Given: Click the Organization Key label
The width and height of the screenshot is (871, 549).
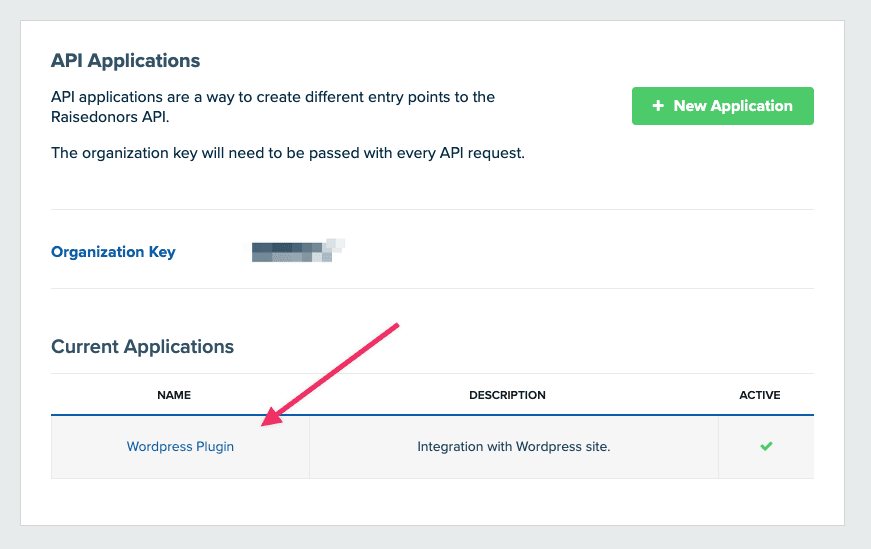Looking at the screenshot, I should [113, 252].
